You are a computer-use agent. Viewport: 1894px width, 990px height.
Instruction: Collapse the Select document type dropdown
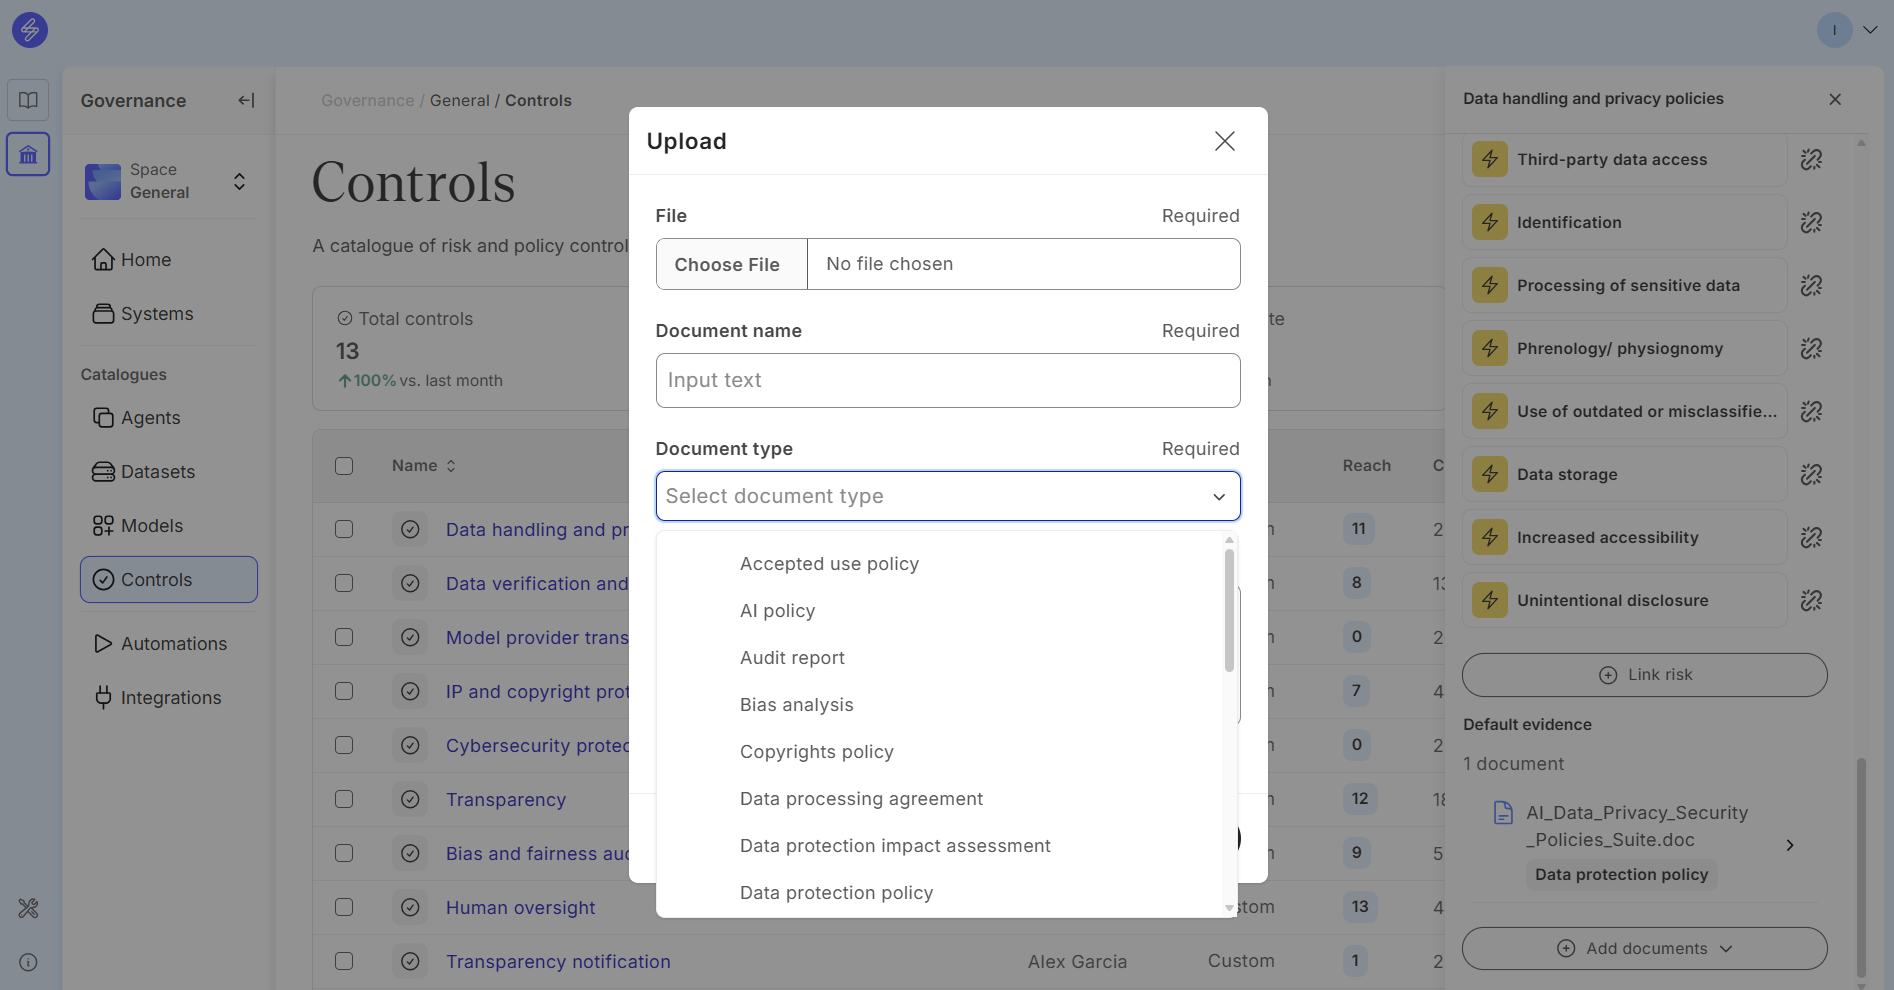pyautogui.click(x=1218, y=497)
